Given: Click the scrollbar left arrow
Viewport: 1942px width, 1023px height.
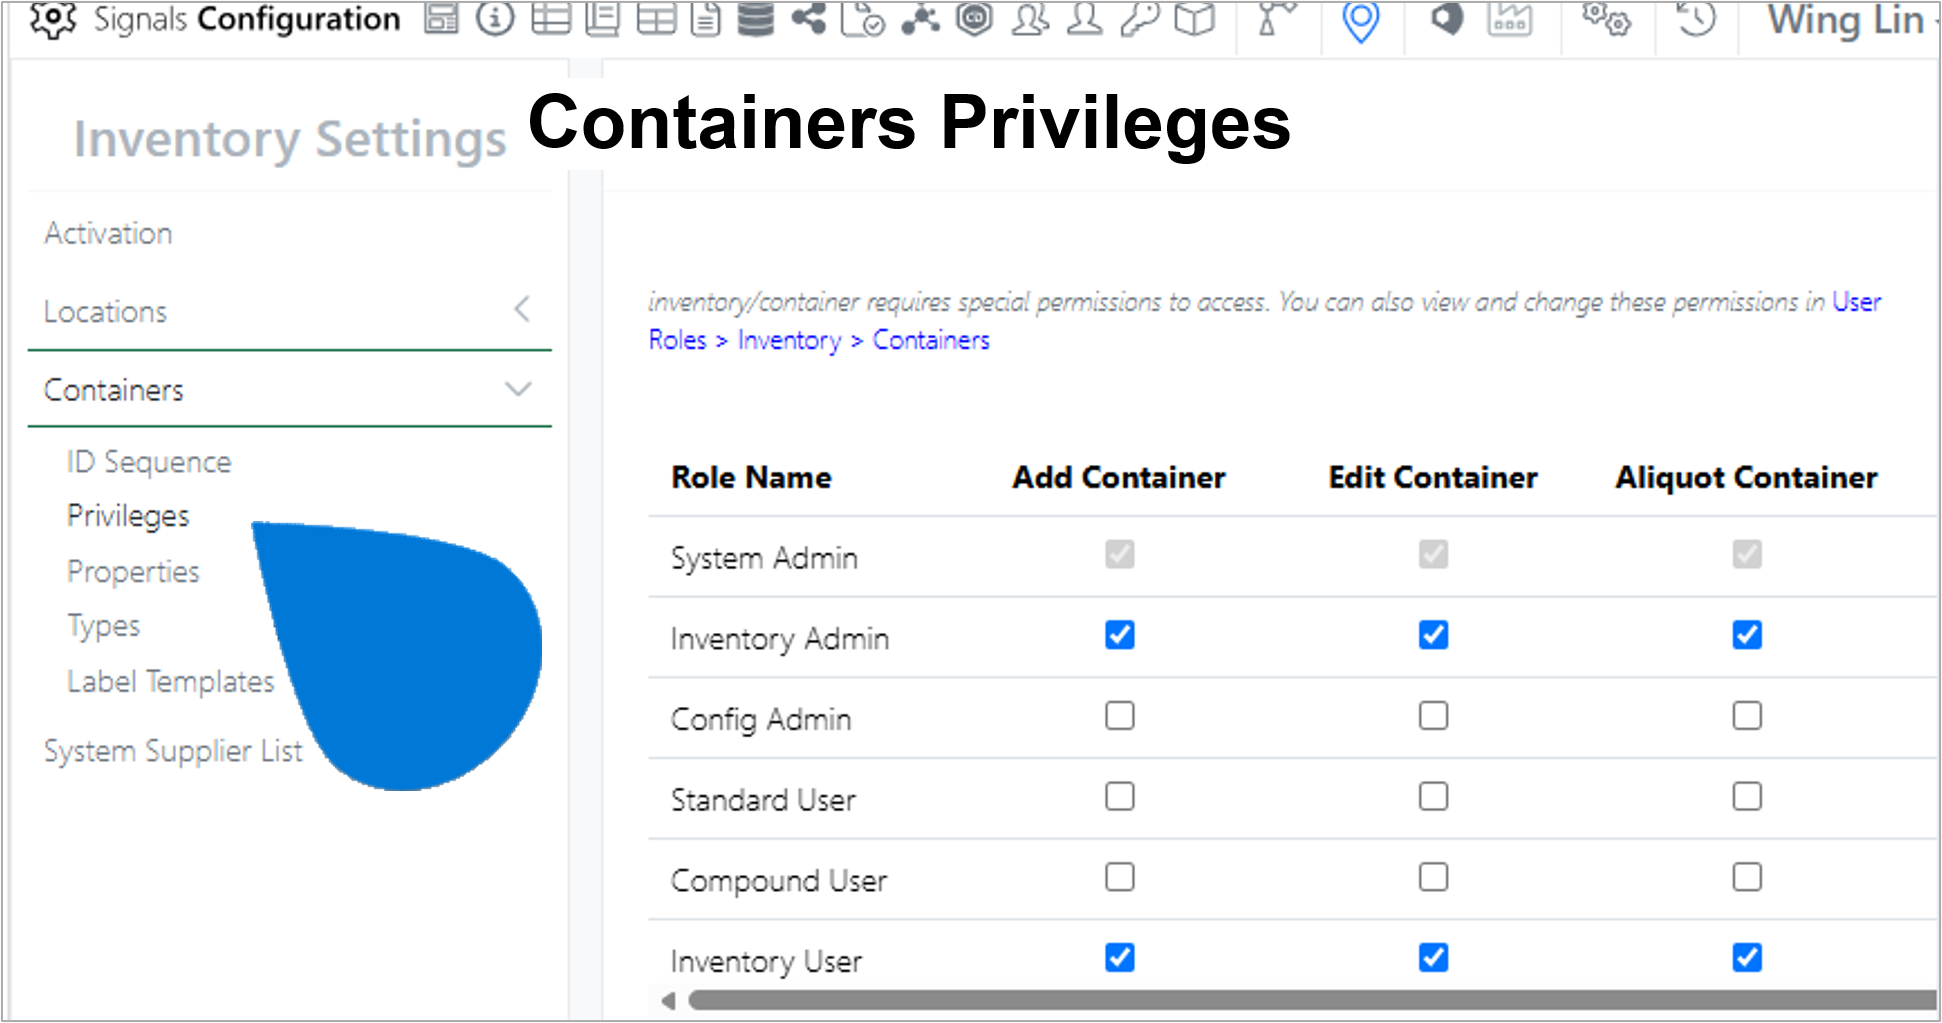Looking at the screenshot, I should click(x=668, y=1000).
